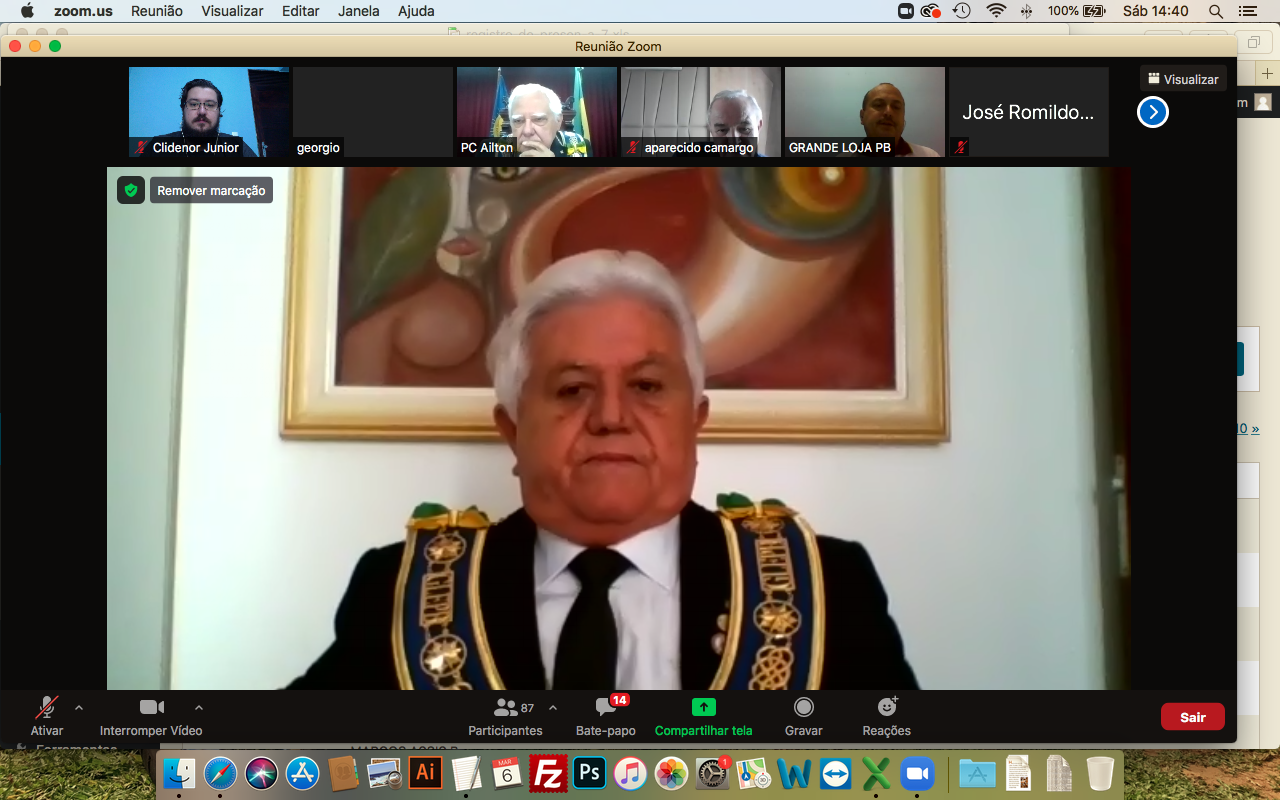Screen dimensions: 1280x800
Task: Click Remover marcação button
Action: click(211, 190)
